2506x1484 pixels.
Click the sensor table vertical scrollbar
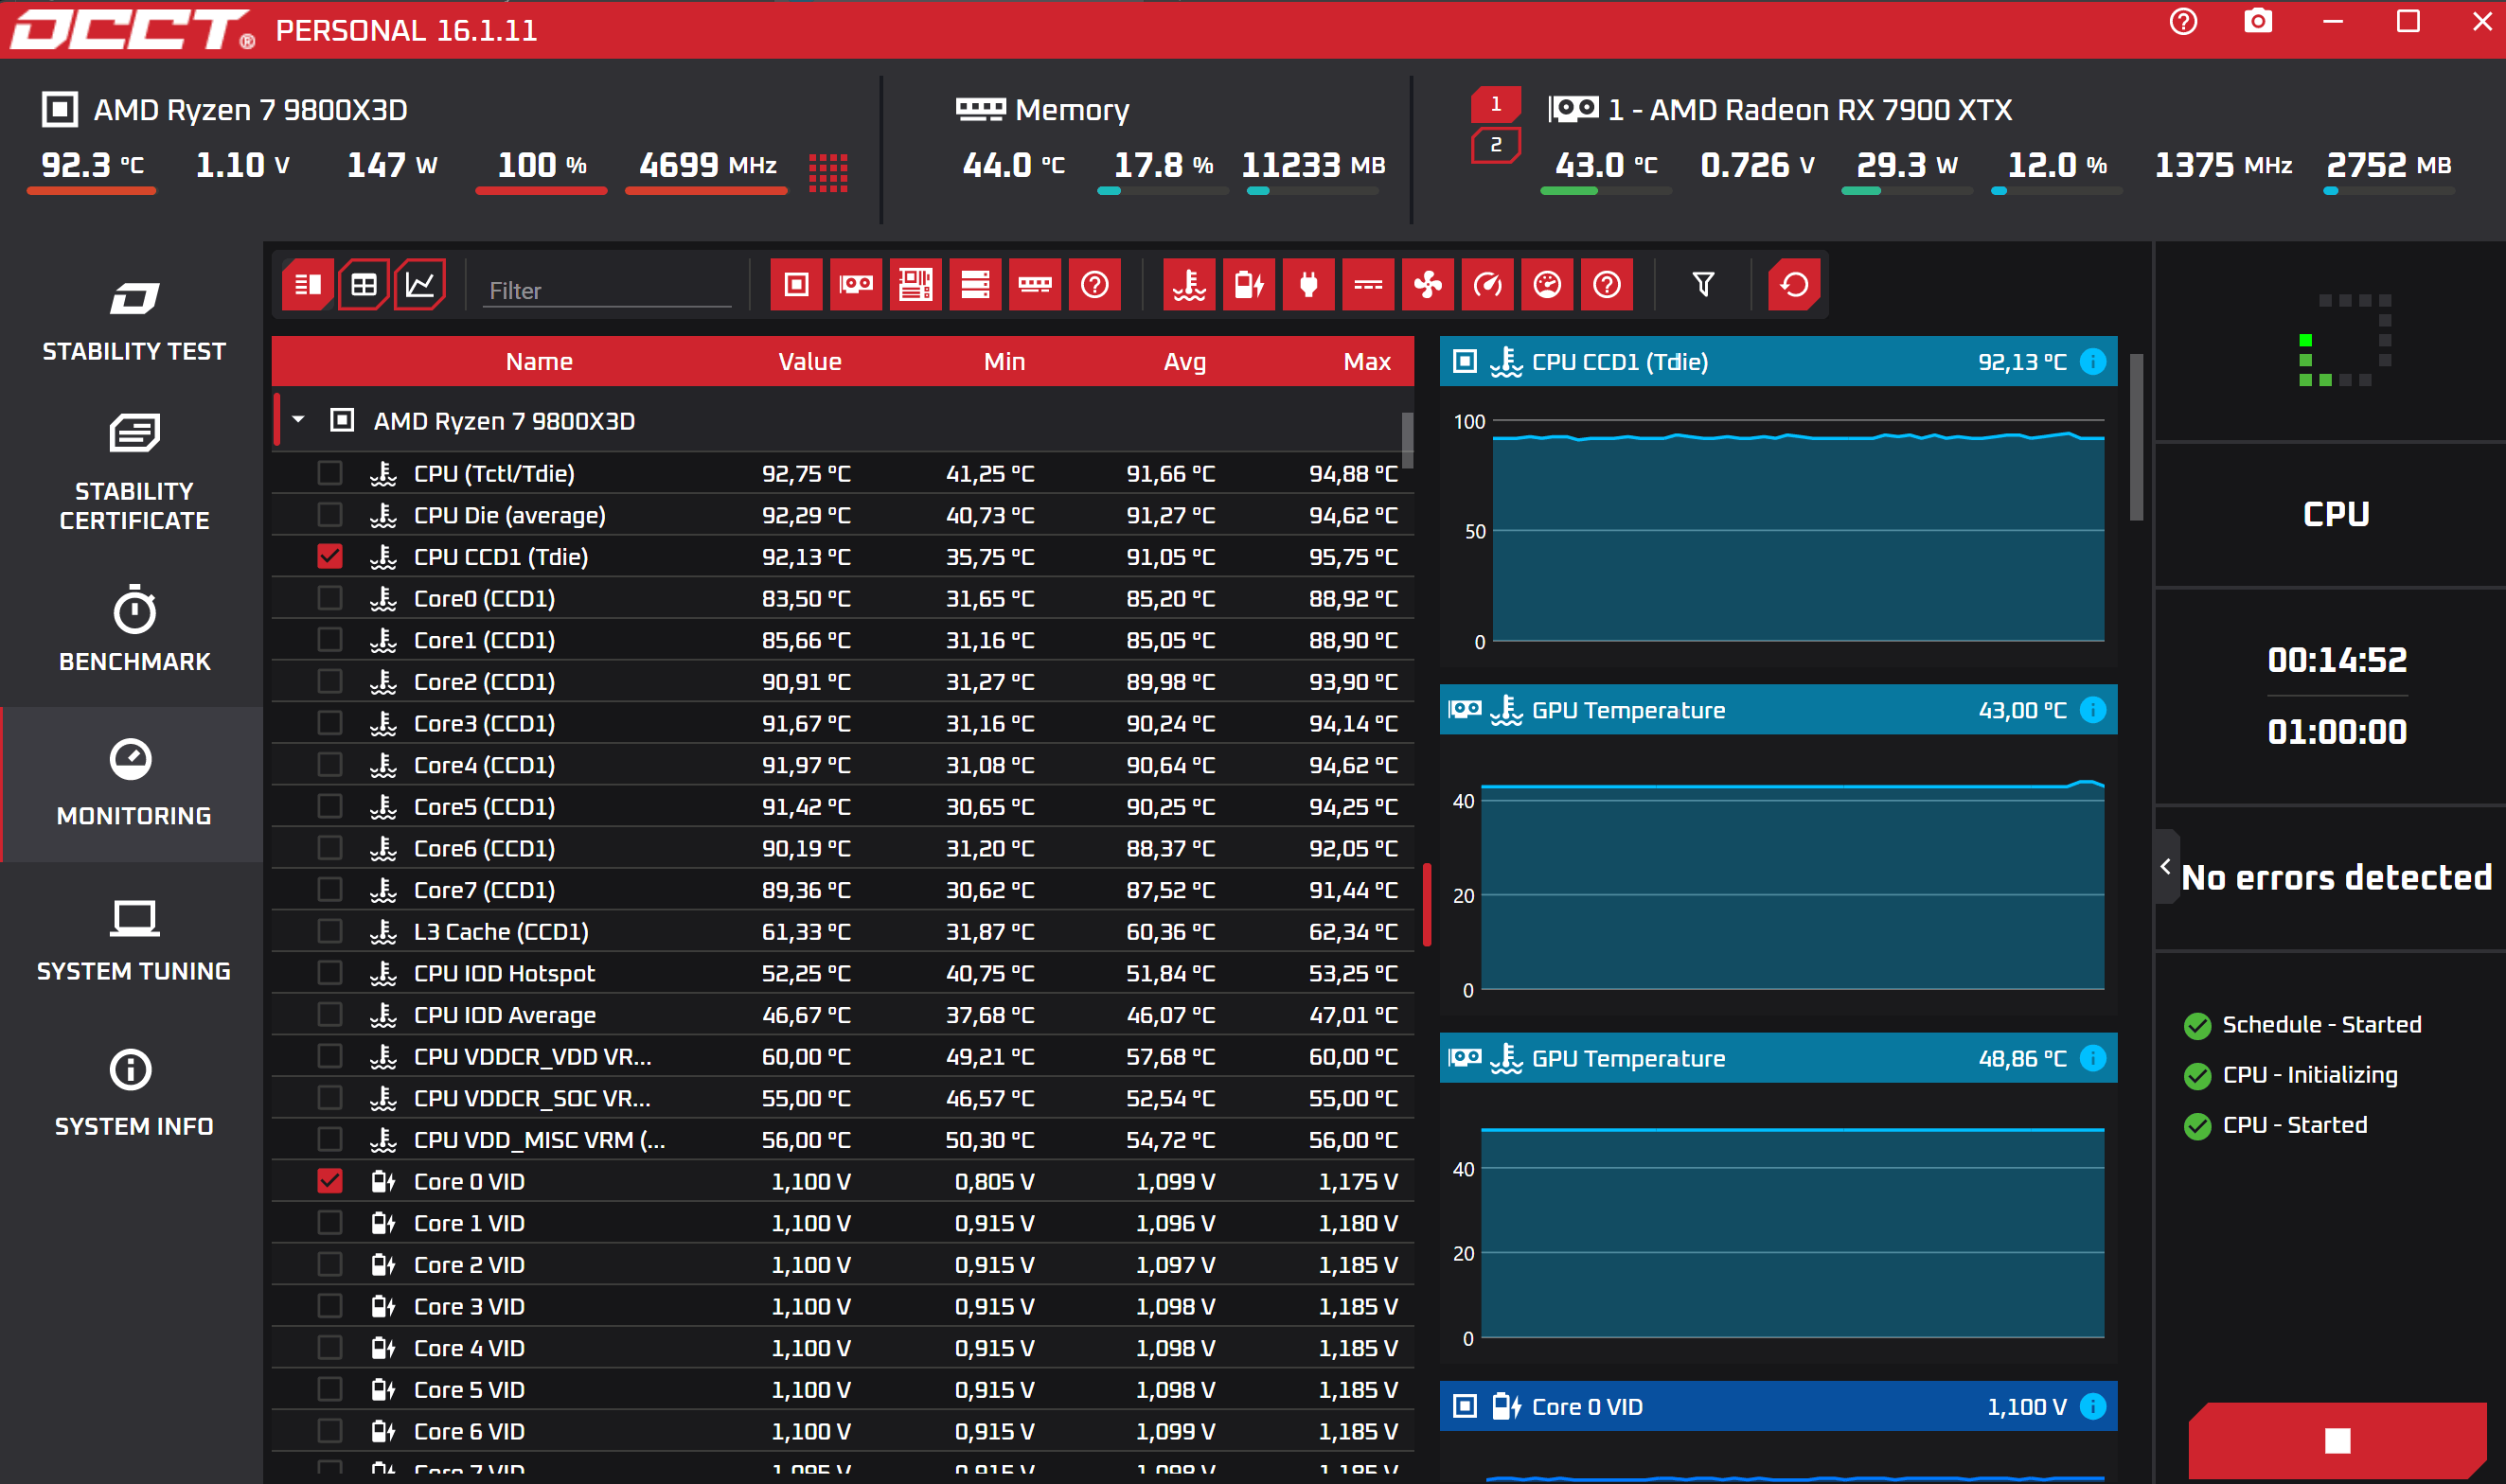tap(1407, 440)
